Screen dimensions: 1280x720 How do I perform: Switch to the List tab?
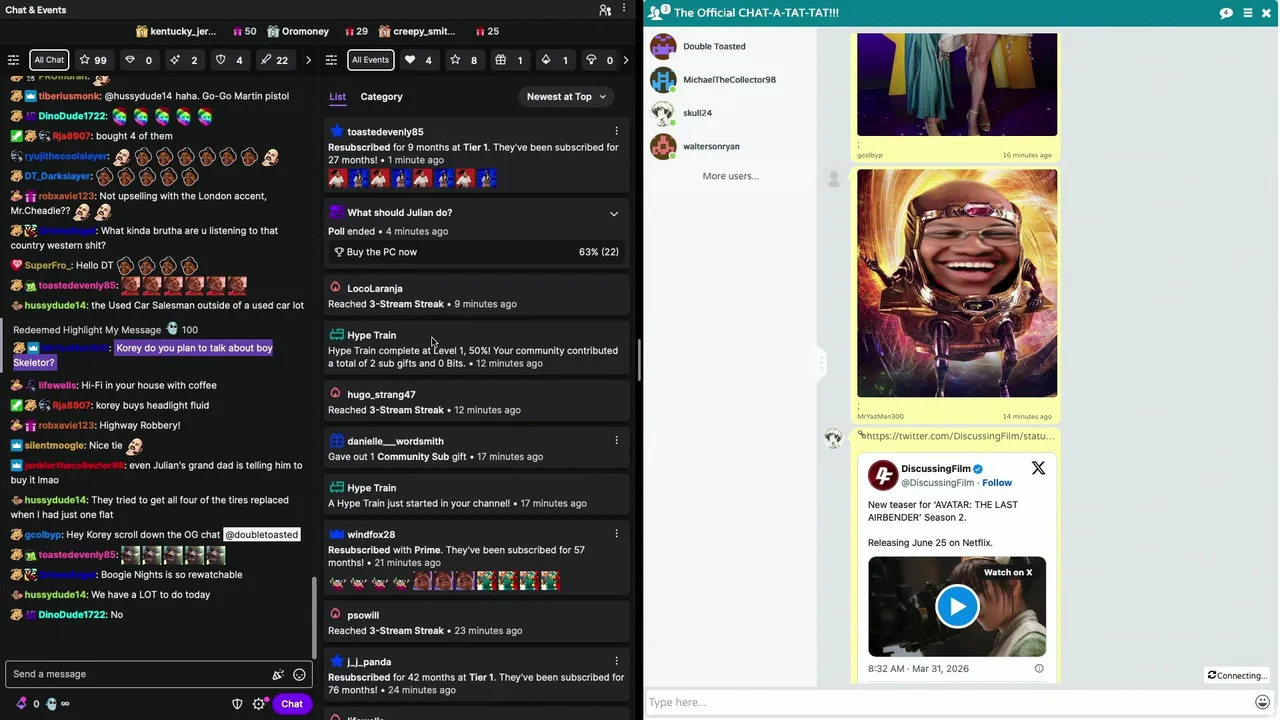tap(338, 97)
